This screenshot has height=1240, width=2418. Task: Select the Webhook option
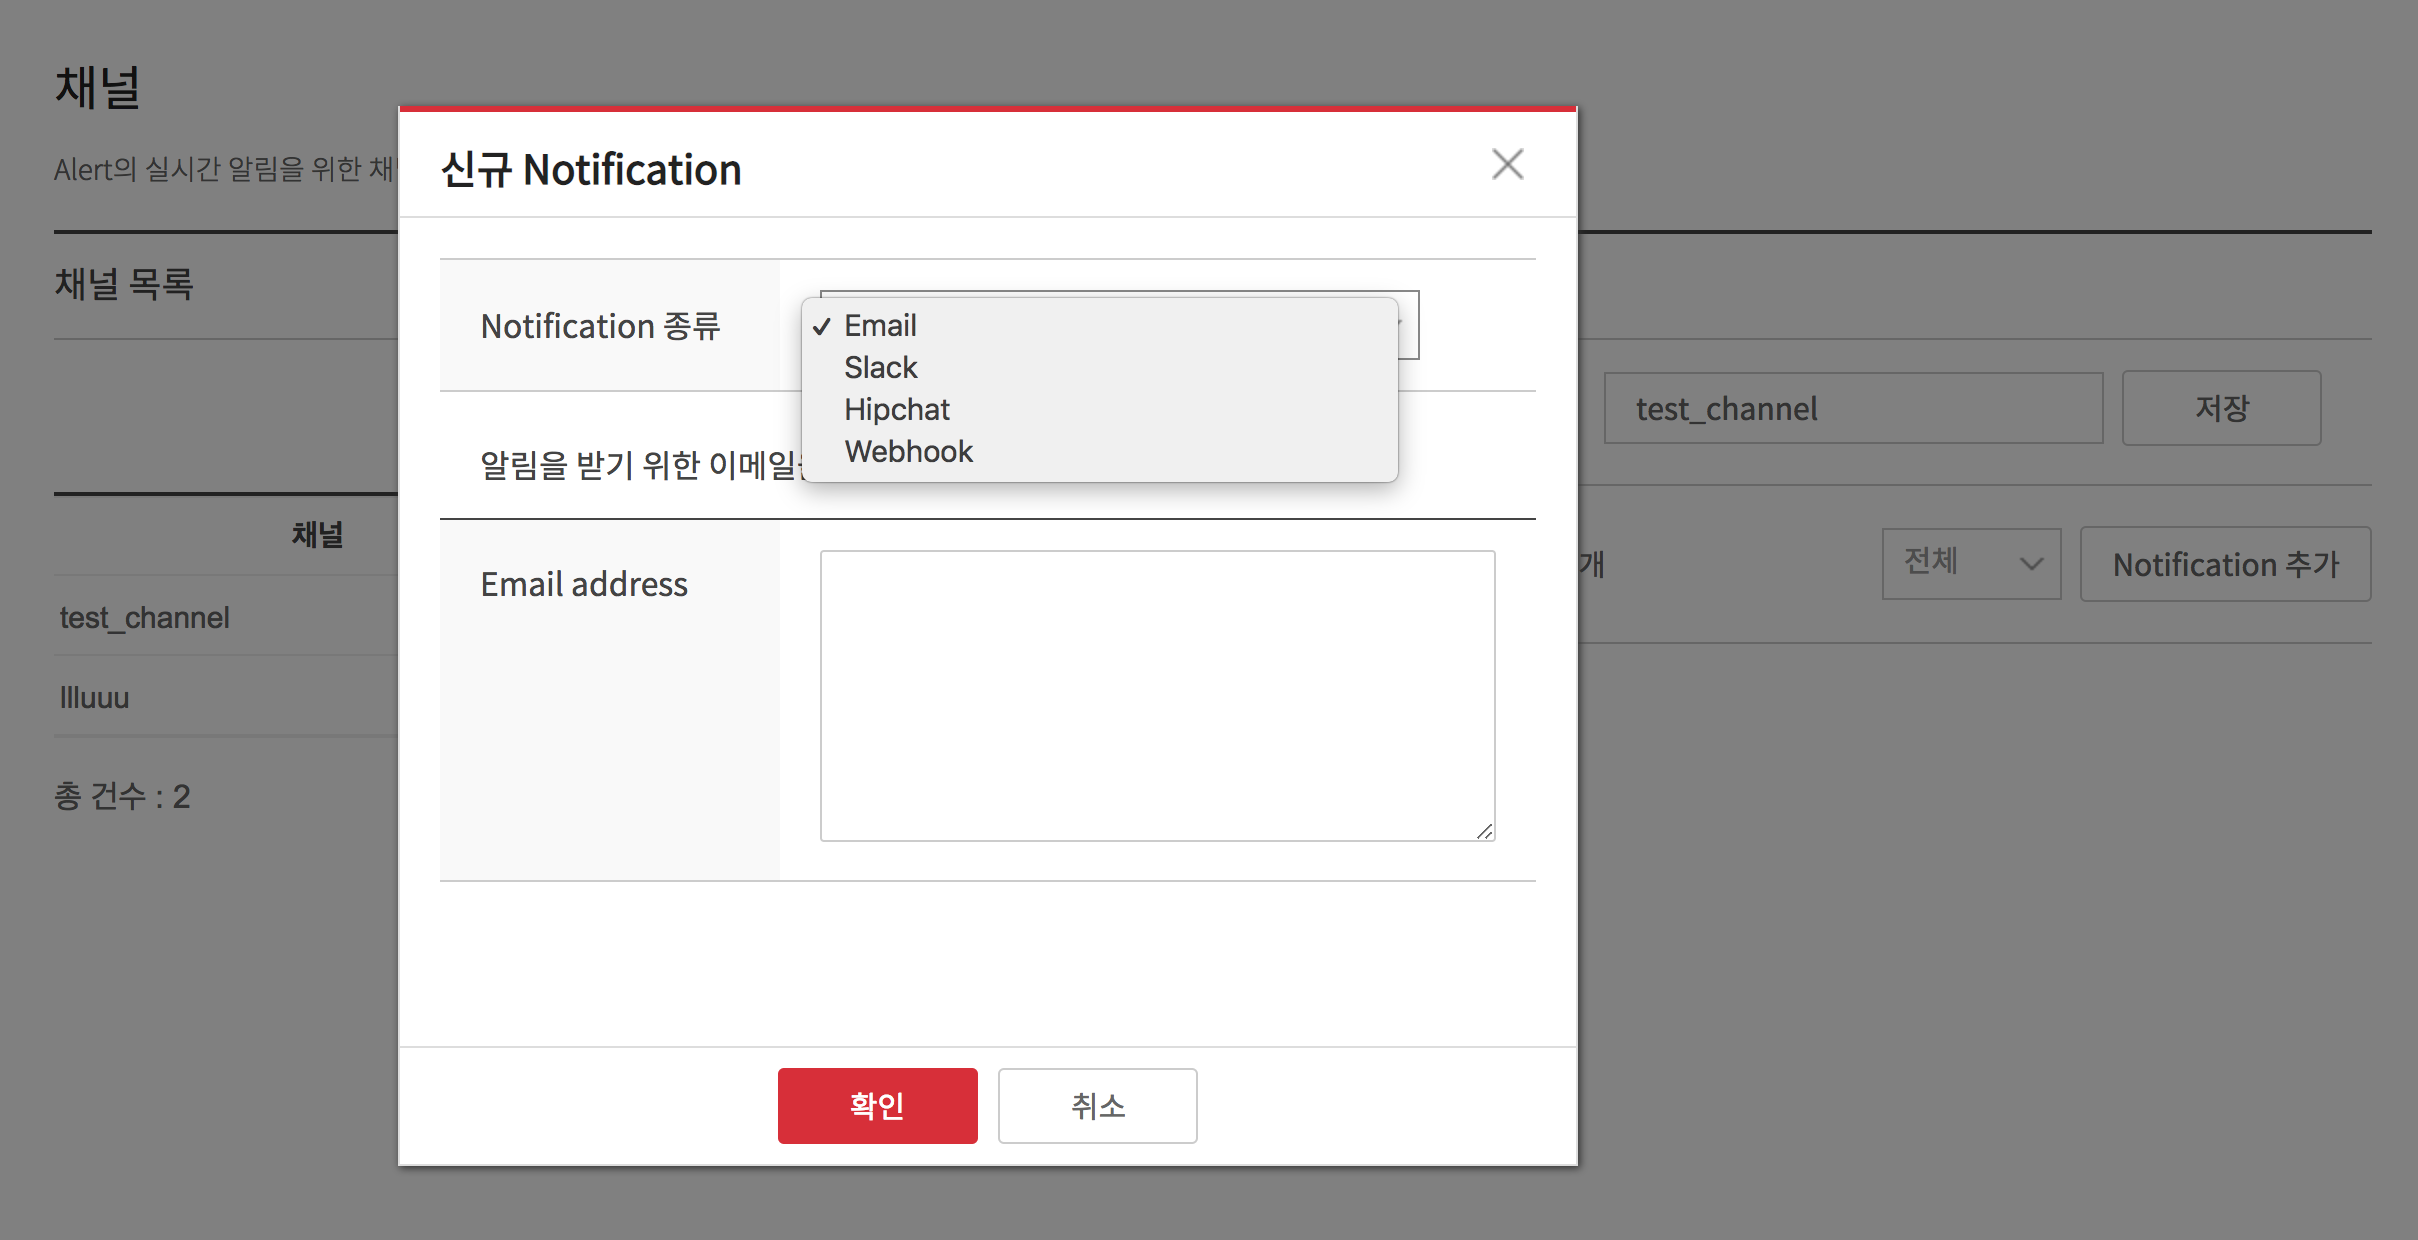point(908,452)
